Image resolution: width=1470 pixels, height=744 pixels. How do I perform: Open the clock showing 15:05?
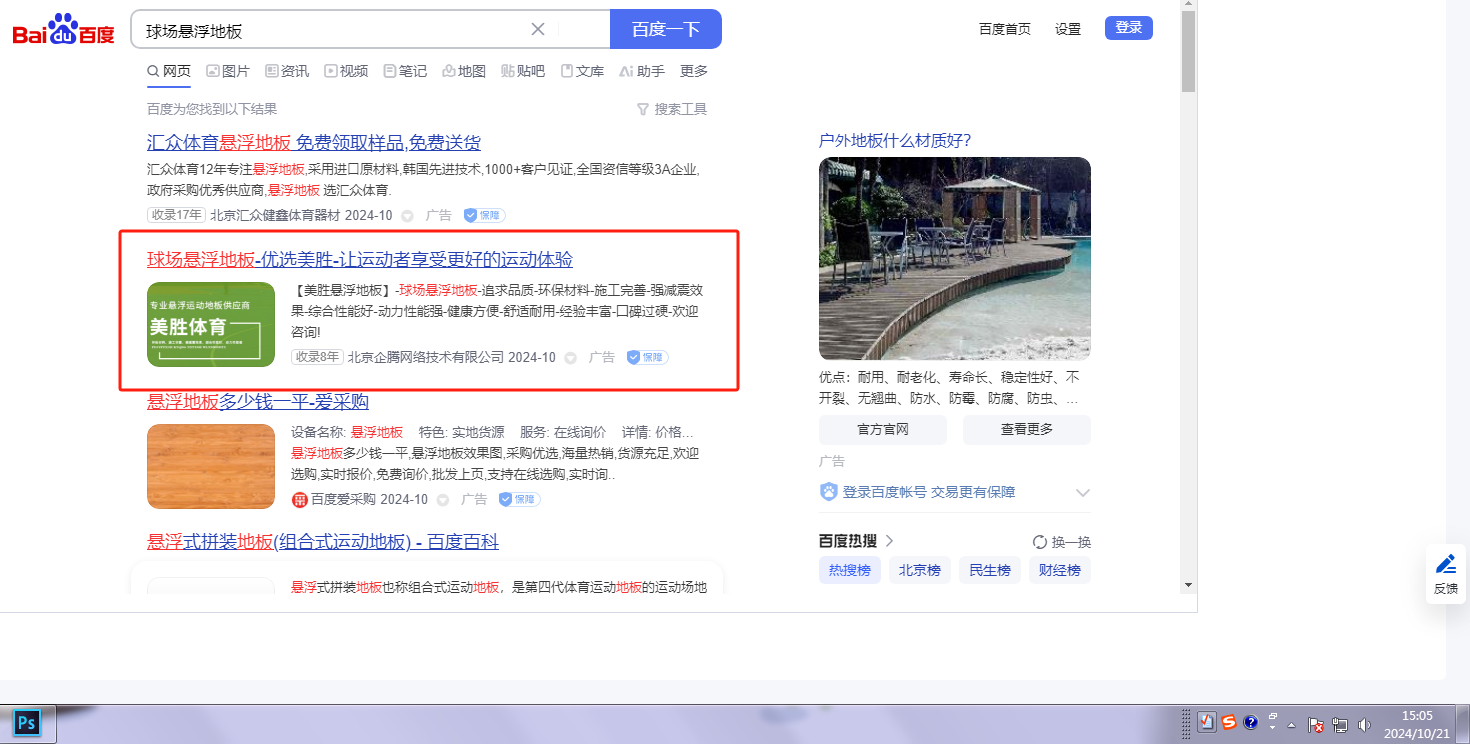(1417, 724)
